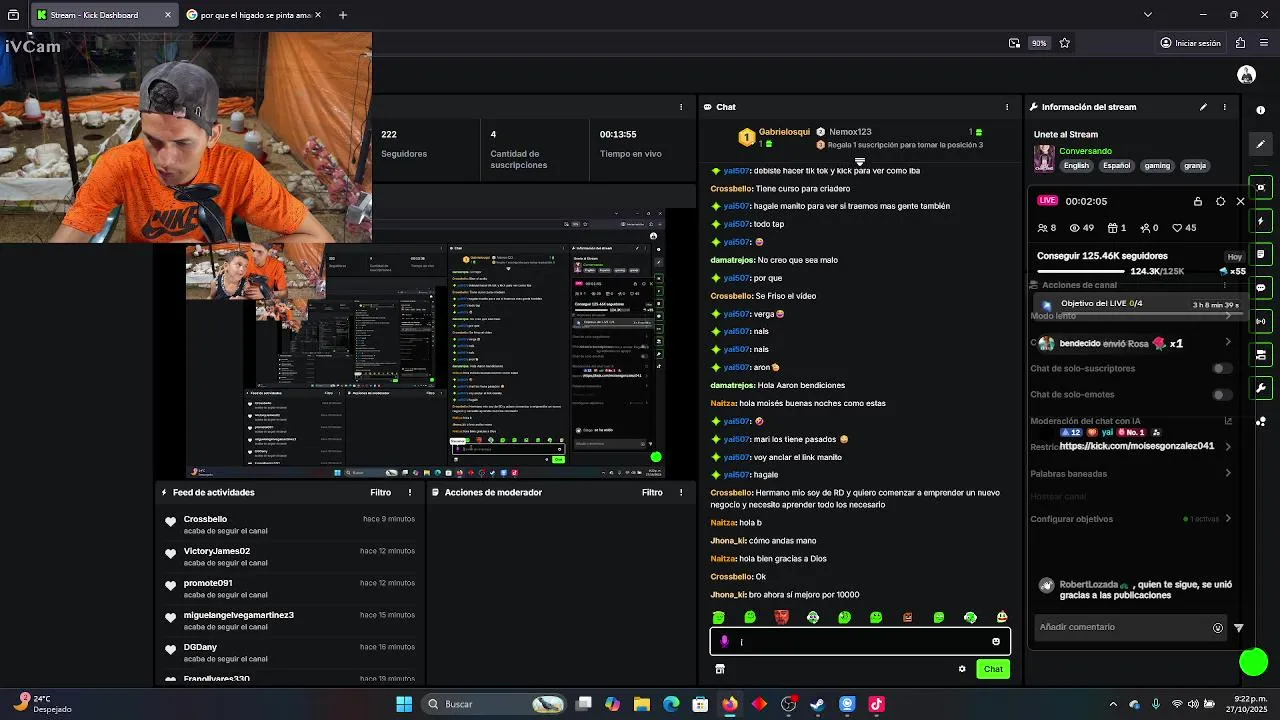The width and height of the screenshot is (1280, 720).
Task: Open Filtro in Acciones de moderador
Action: [x=652, y=492]
